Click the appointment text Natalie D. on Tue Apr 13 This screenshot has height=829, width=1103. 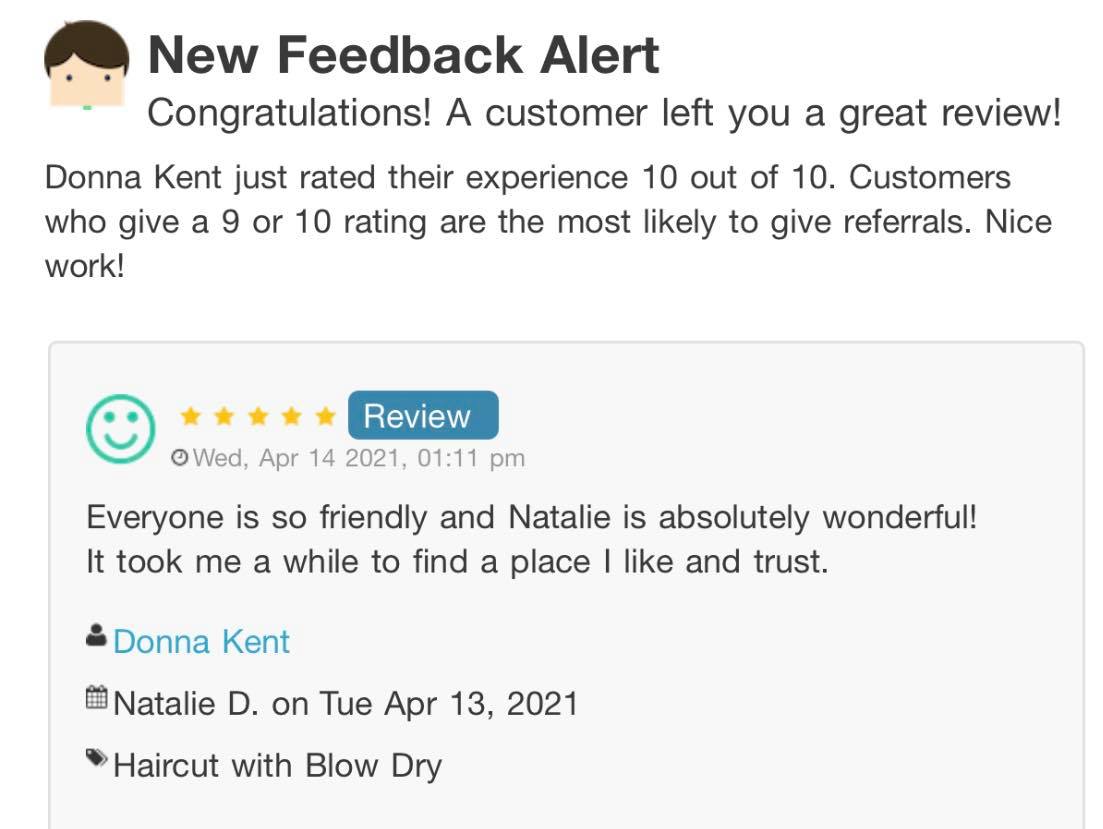(x=346, y=703)
